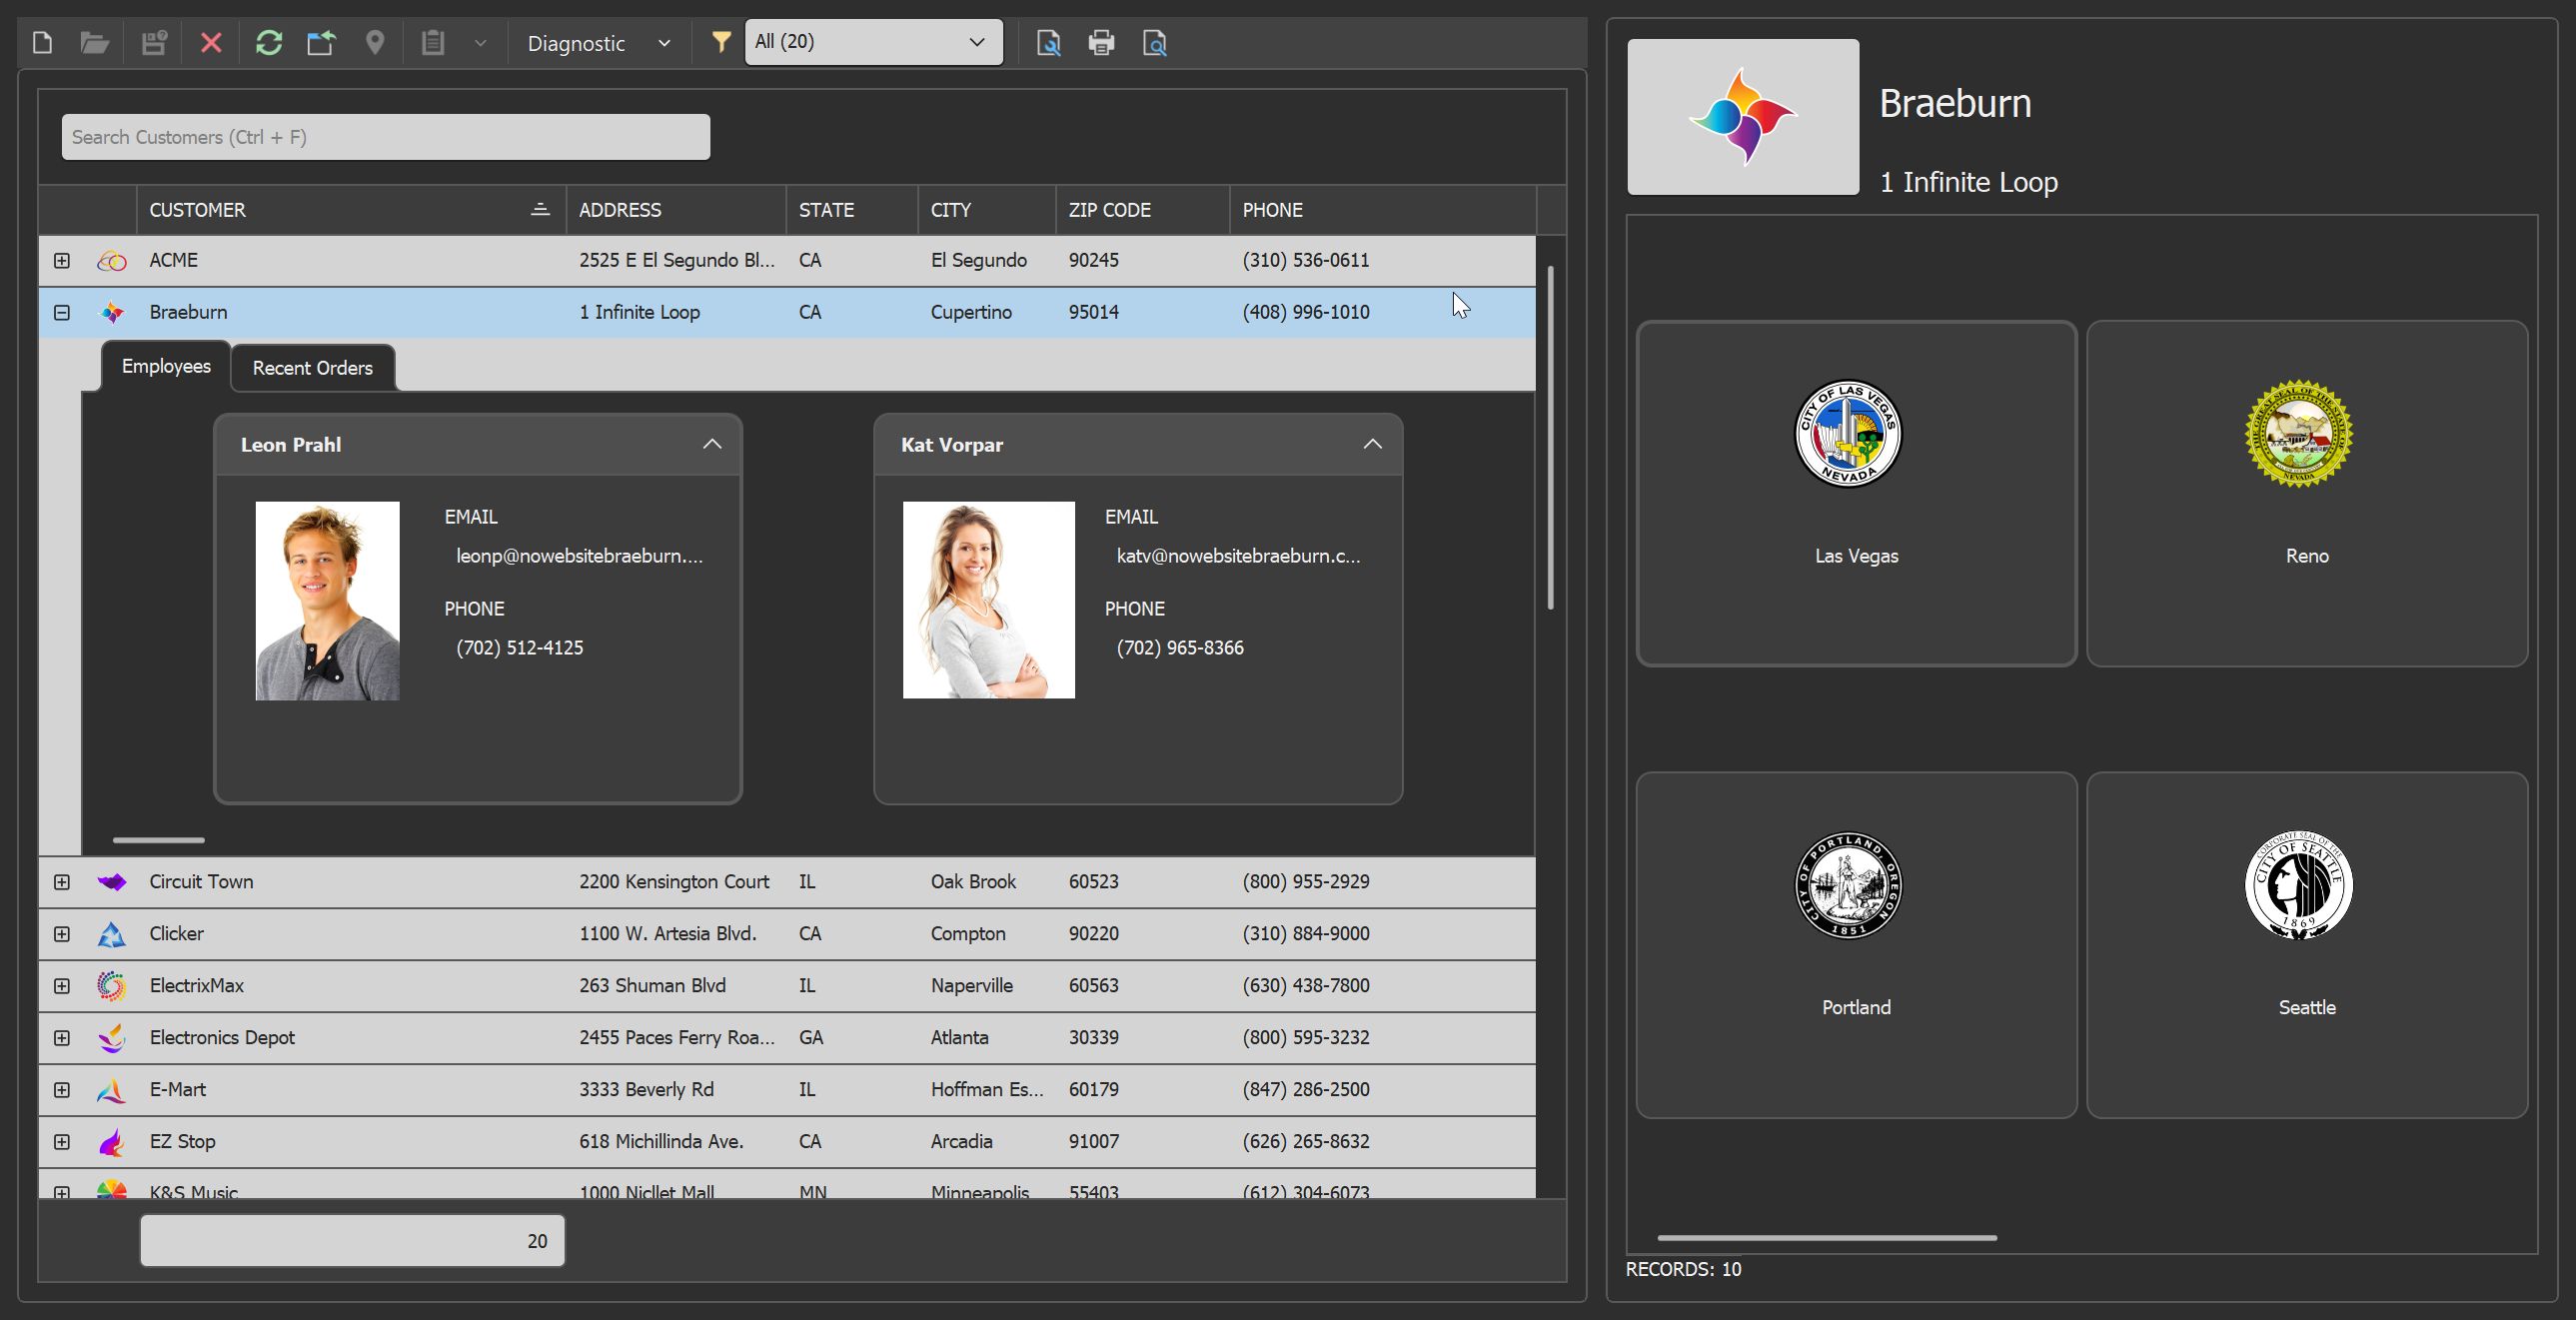Click the Print preview magnifier icon
The height and width of the screenshot is (1320, 2576).
coord(1155,43)
